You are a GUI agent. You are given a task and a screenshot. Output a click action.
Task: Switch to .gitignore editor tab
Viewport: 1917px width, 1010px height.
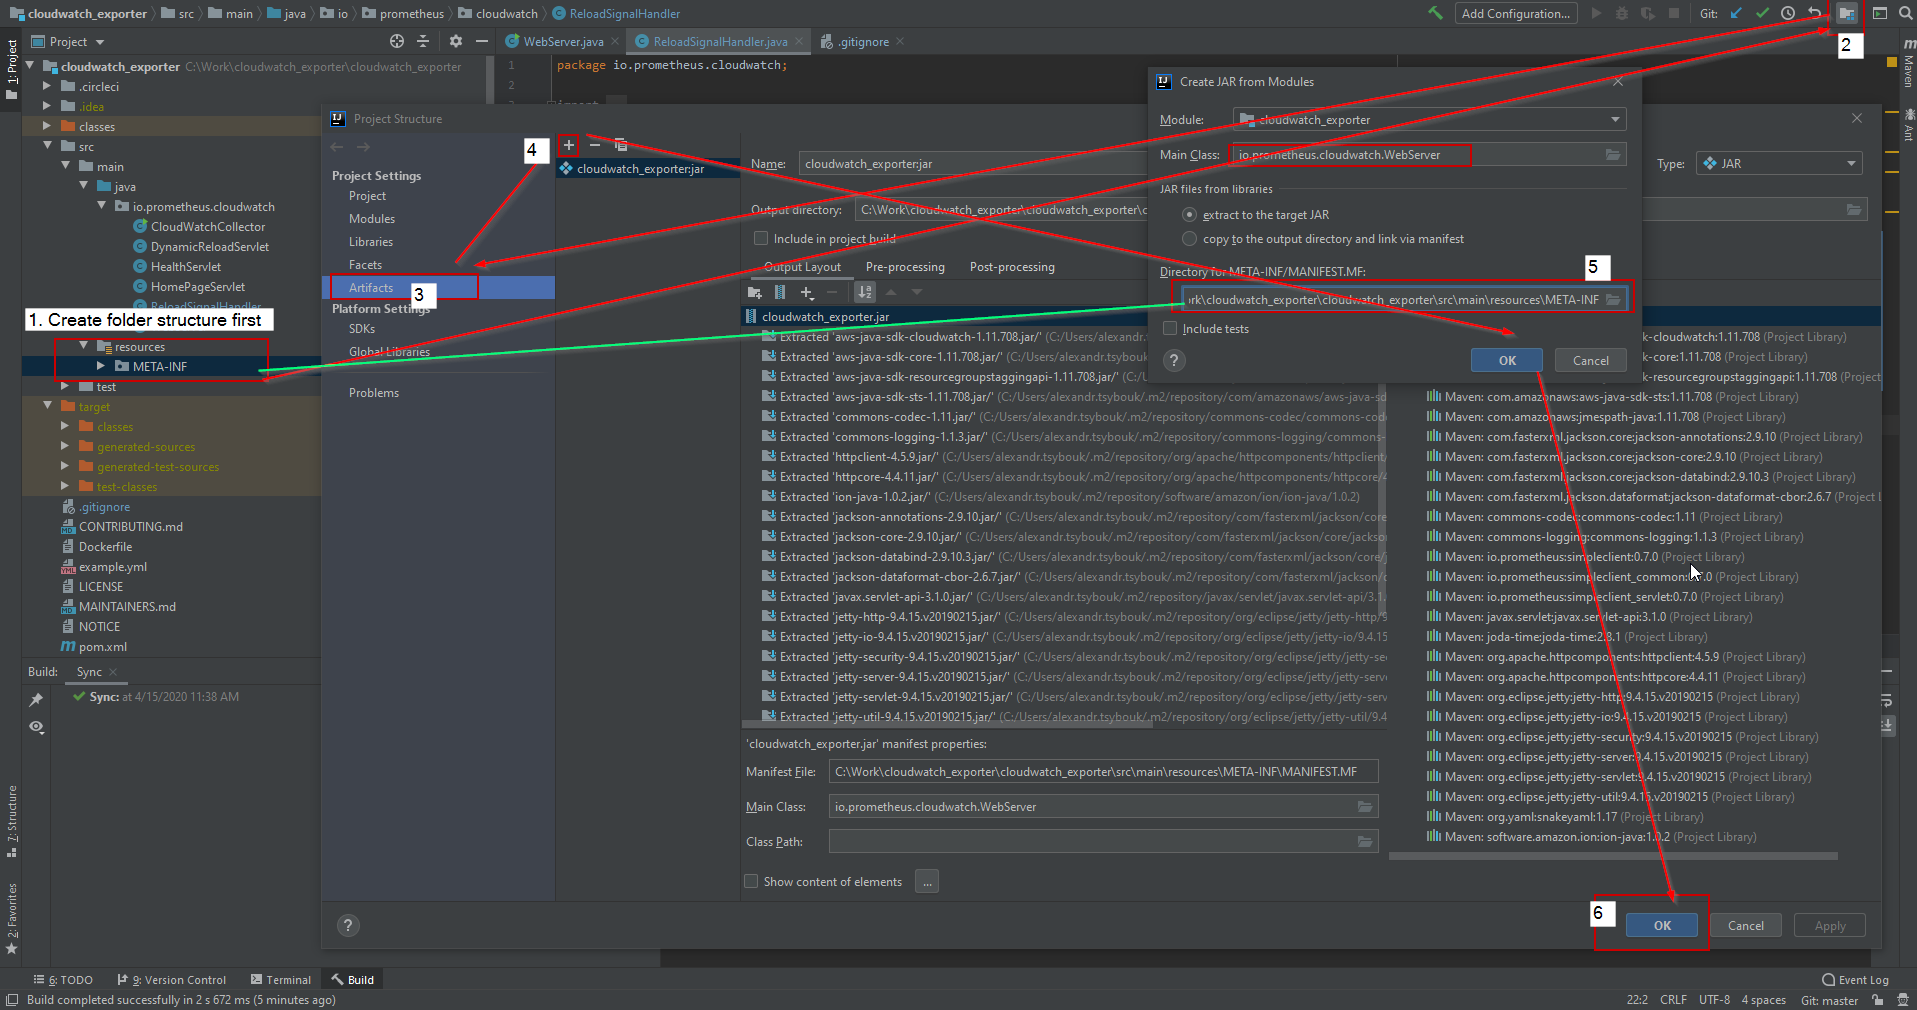(x=864, y=42)
